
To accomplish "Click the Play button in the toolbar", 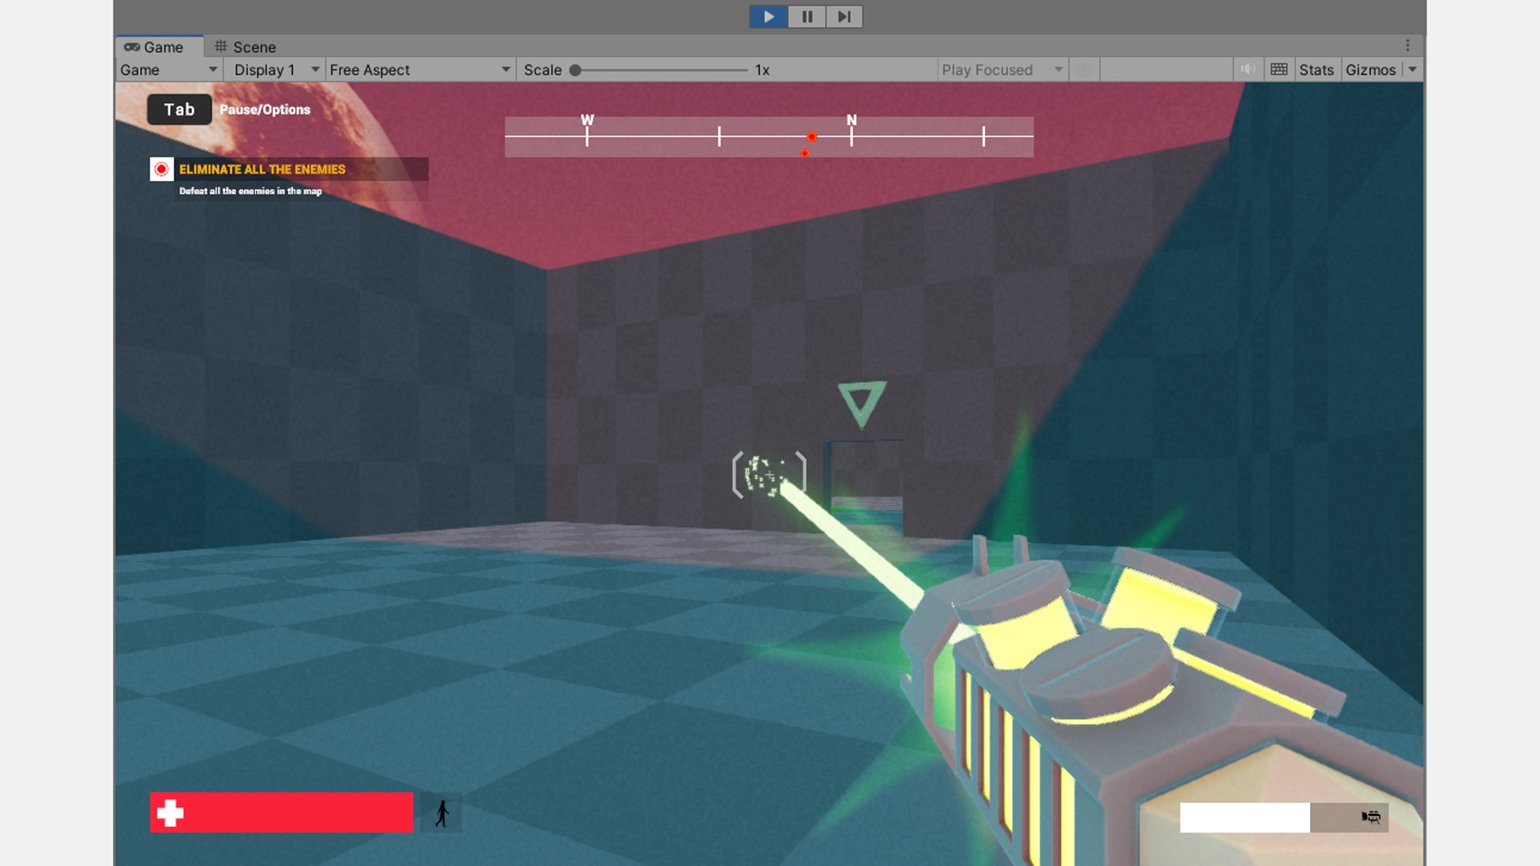I will click(768, 17).
